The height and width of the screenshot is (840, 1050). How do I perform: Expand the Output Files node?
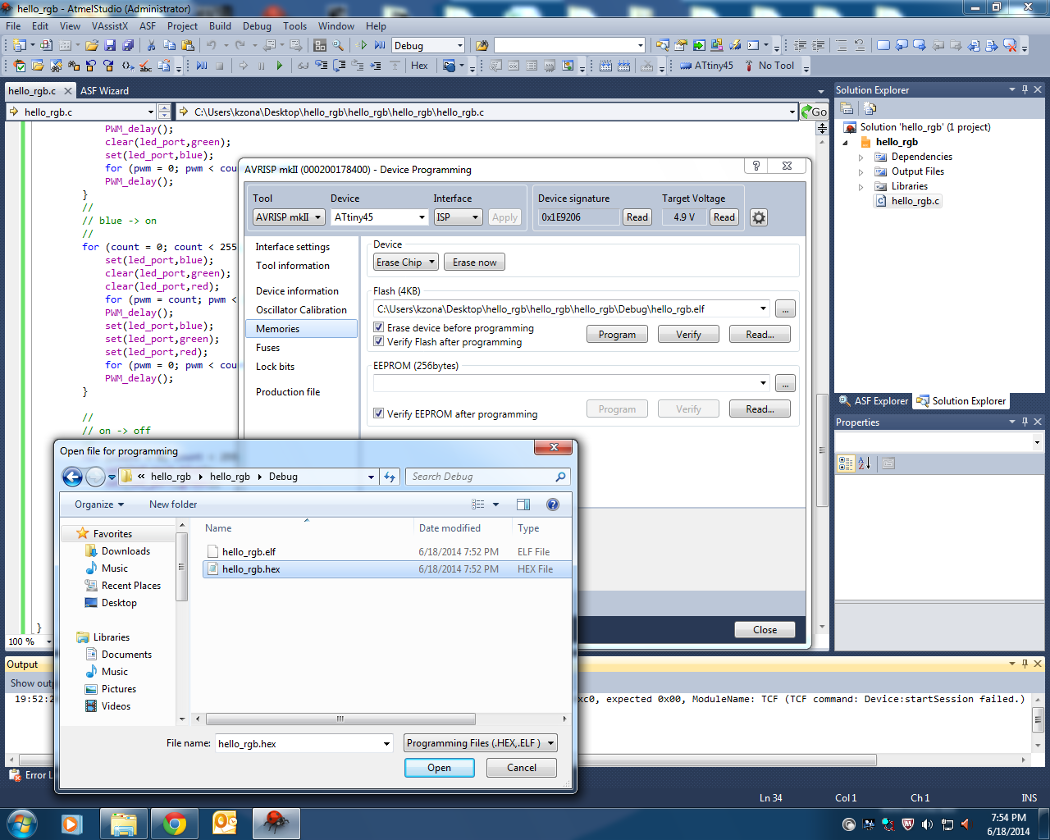(x=861, y=171)
